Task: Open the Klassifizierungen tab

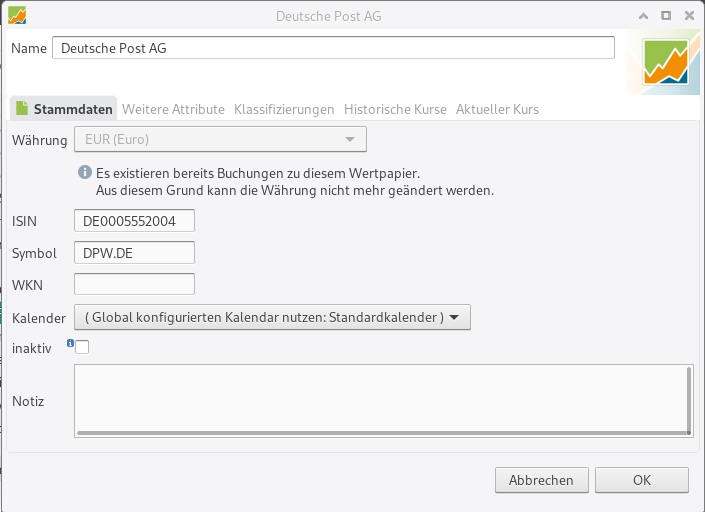Action: pos(284,109)
